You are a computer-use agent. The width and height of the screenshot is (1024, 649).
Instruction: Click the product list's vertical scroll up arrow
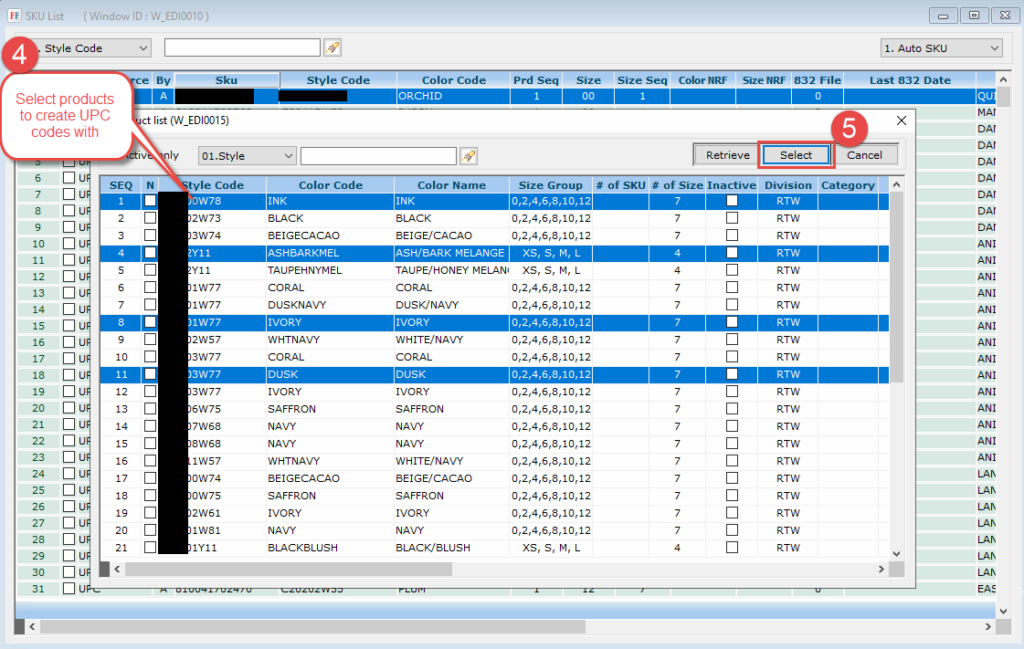coord(896,184)
